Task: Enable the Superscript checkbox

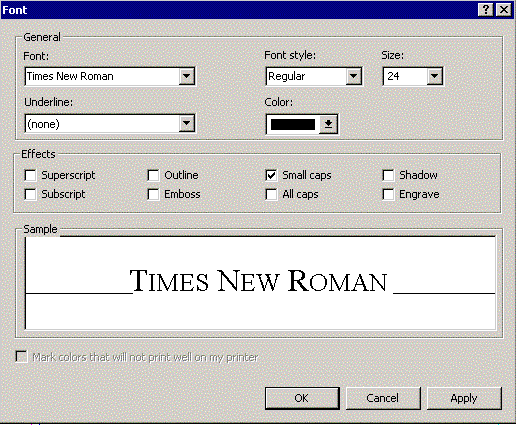Action: (30, 175)
